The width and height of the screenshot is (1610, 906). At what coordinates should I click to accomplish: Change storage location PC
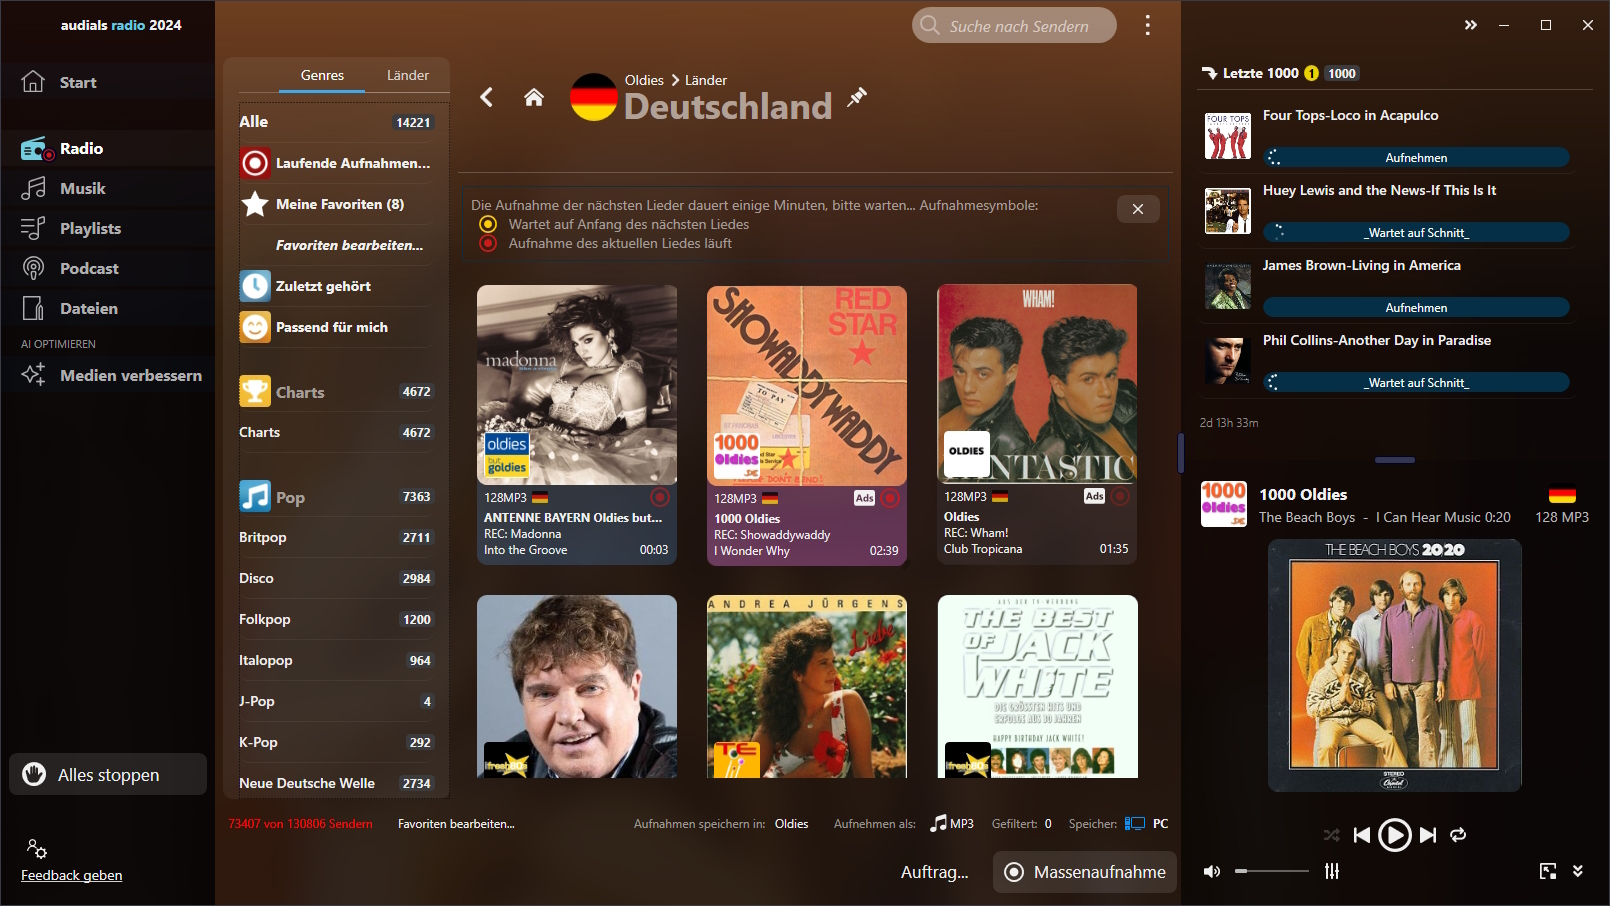tap(1147, 824)
